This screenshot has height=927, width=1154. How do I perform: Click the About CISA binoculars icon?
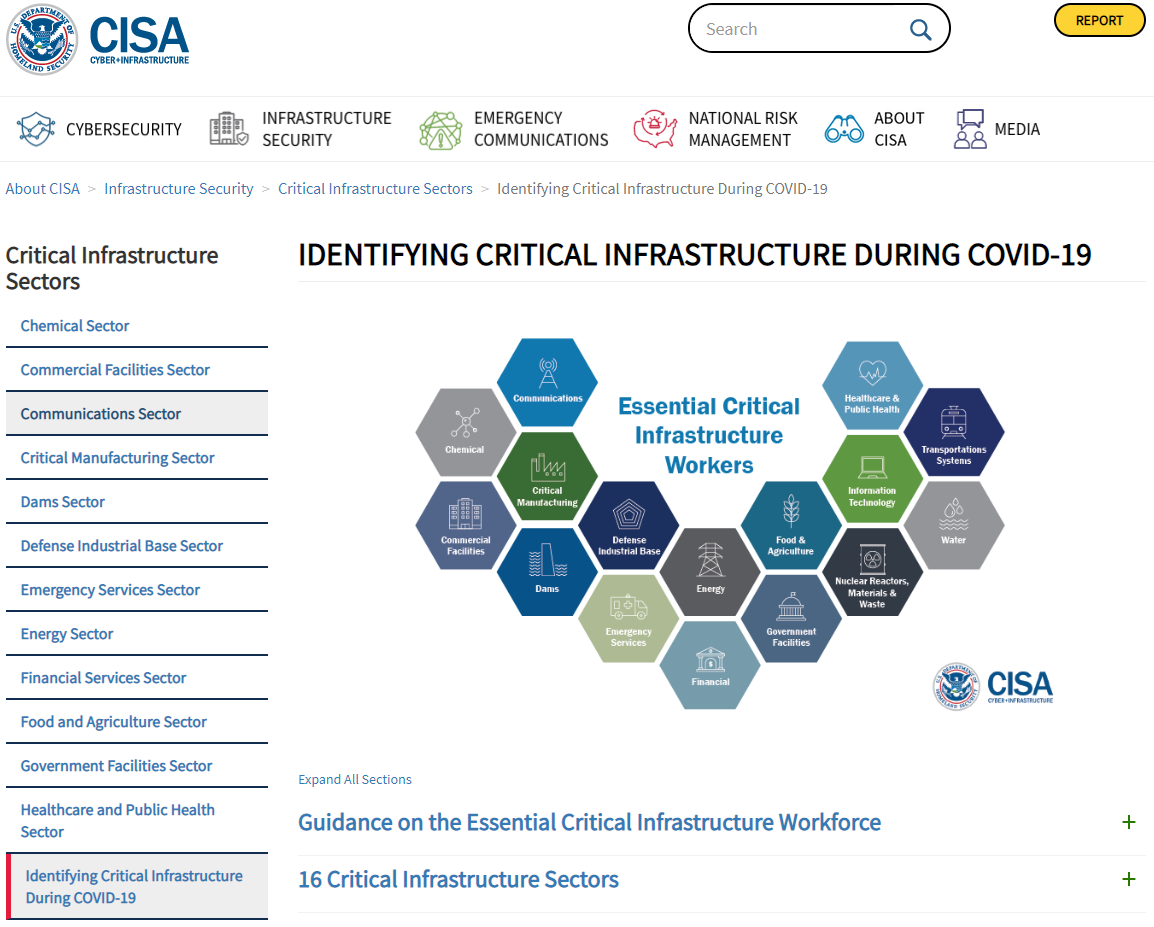[x=844, y=129]
